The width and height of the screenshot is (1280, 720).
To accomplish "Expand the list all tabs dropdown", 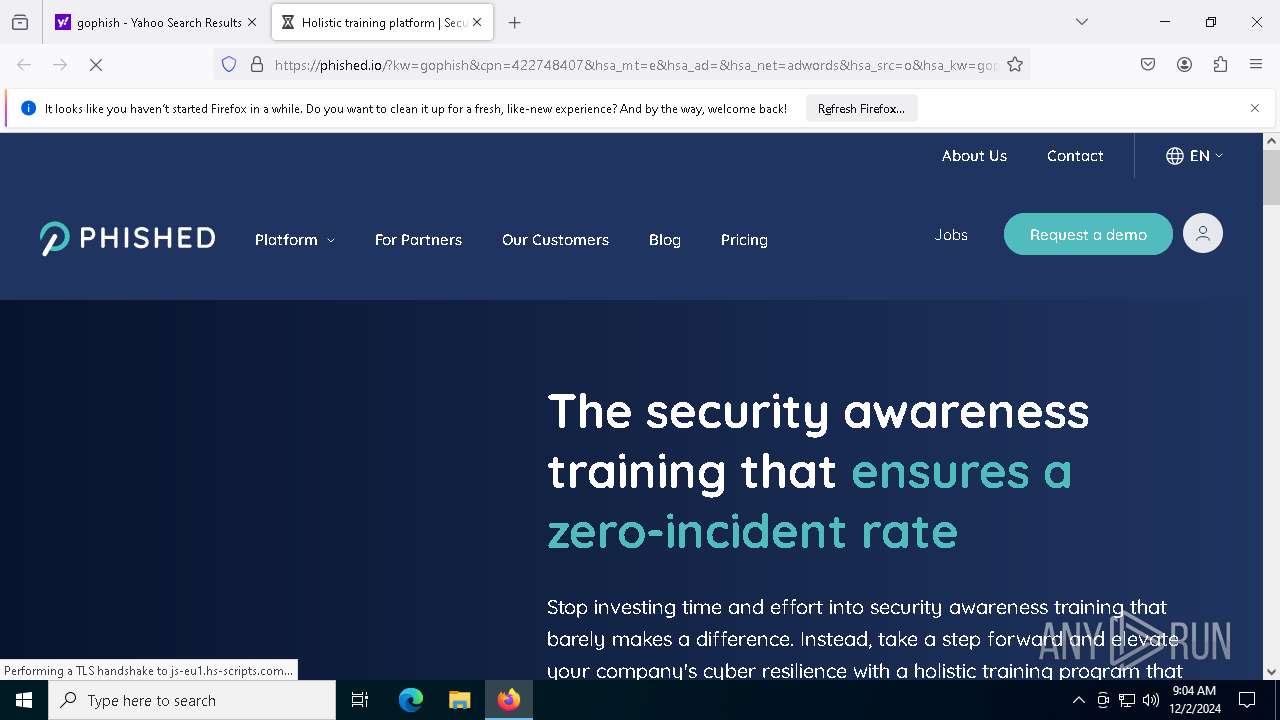I will click(1082, 22).
